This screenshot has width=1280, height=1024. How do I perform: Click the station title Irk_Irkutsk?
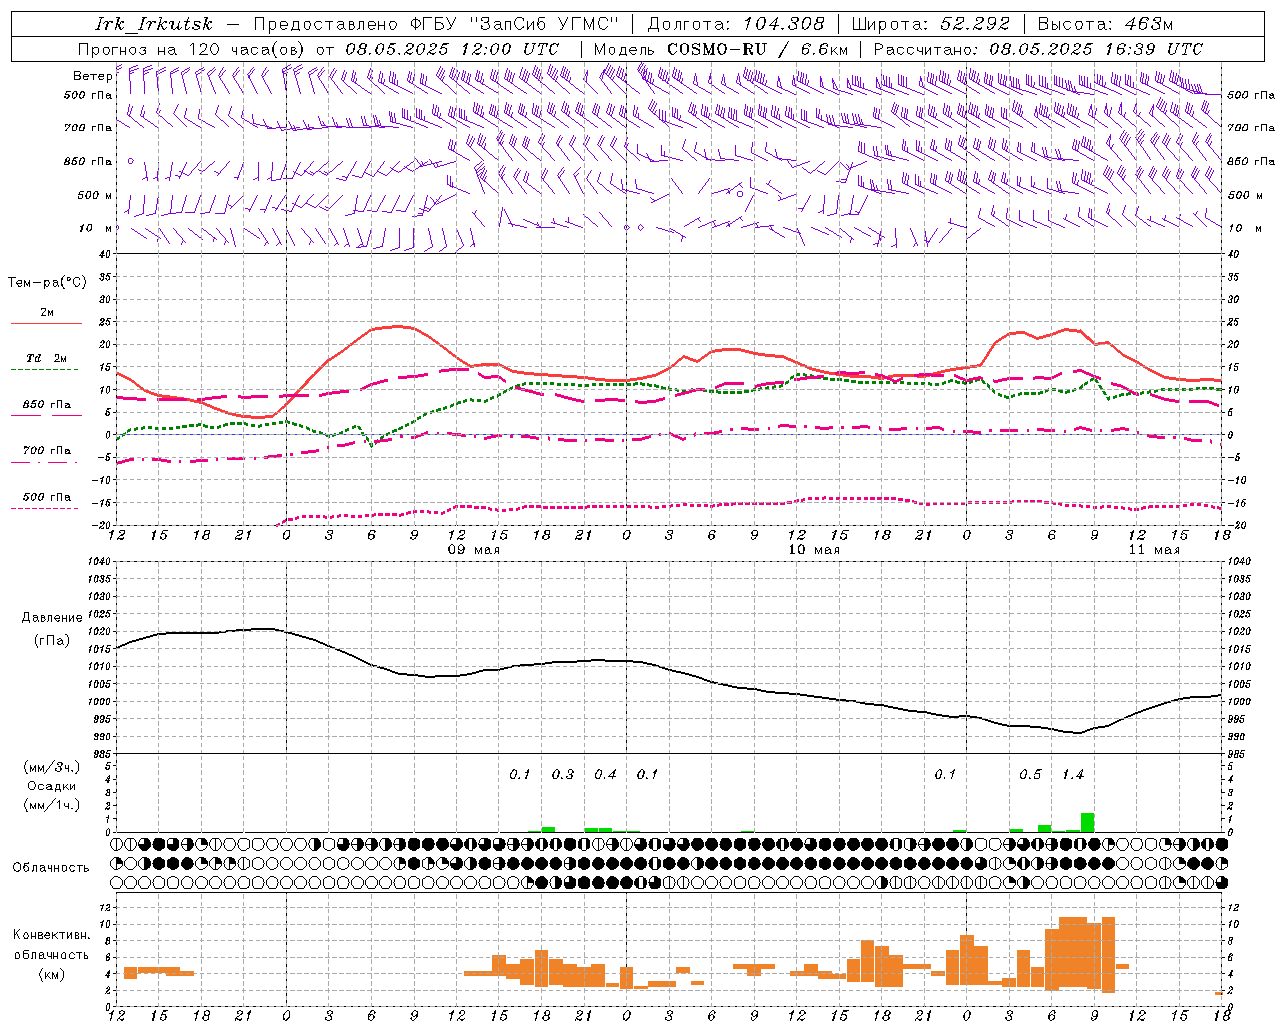[x=153, y=24]
